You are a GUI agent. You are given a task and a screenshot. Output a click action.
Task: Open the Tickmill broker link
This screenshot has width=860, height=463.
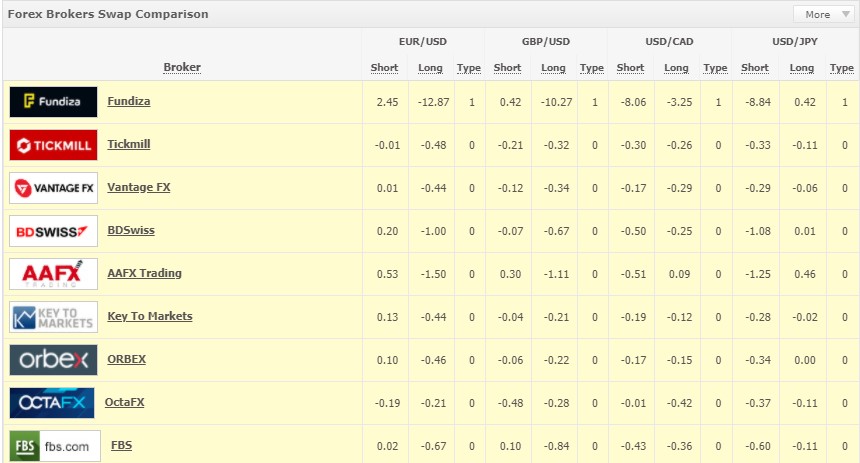click(129, 144)
